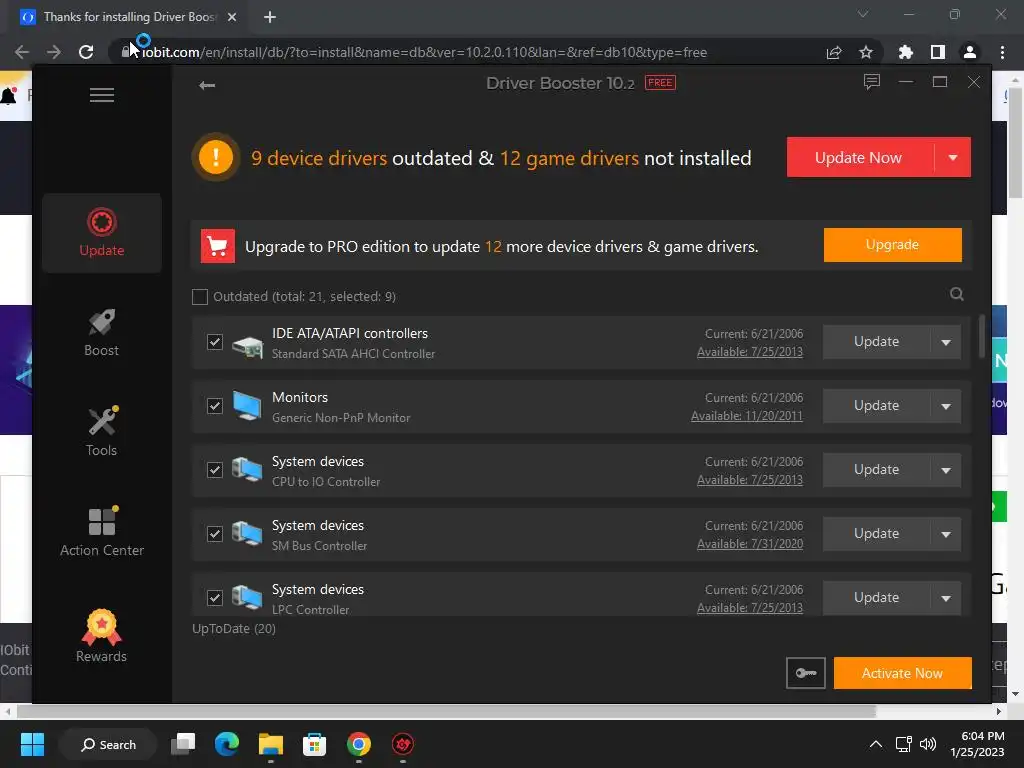Image resolution: width=1024 pixels, height=768 pixels.
Task: Click the orange Upgrade button
Action: pos(892,245)
